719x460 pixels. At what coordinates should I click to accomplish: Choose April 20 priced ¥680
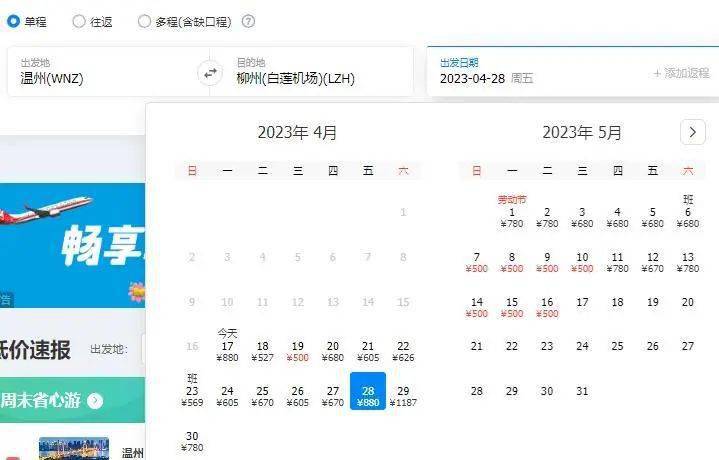coord(333,351)
